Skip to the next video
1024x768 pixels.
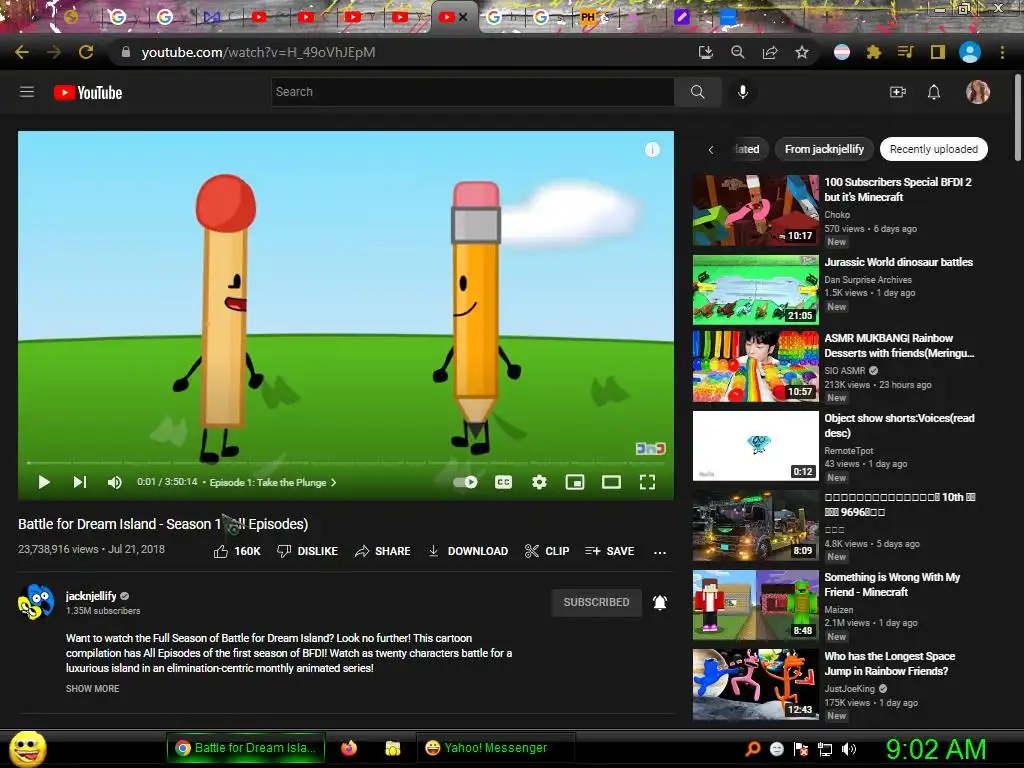click(80, 482)
